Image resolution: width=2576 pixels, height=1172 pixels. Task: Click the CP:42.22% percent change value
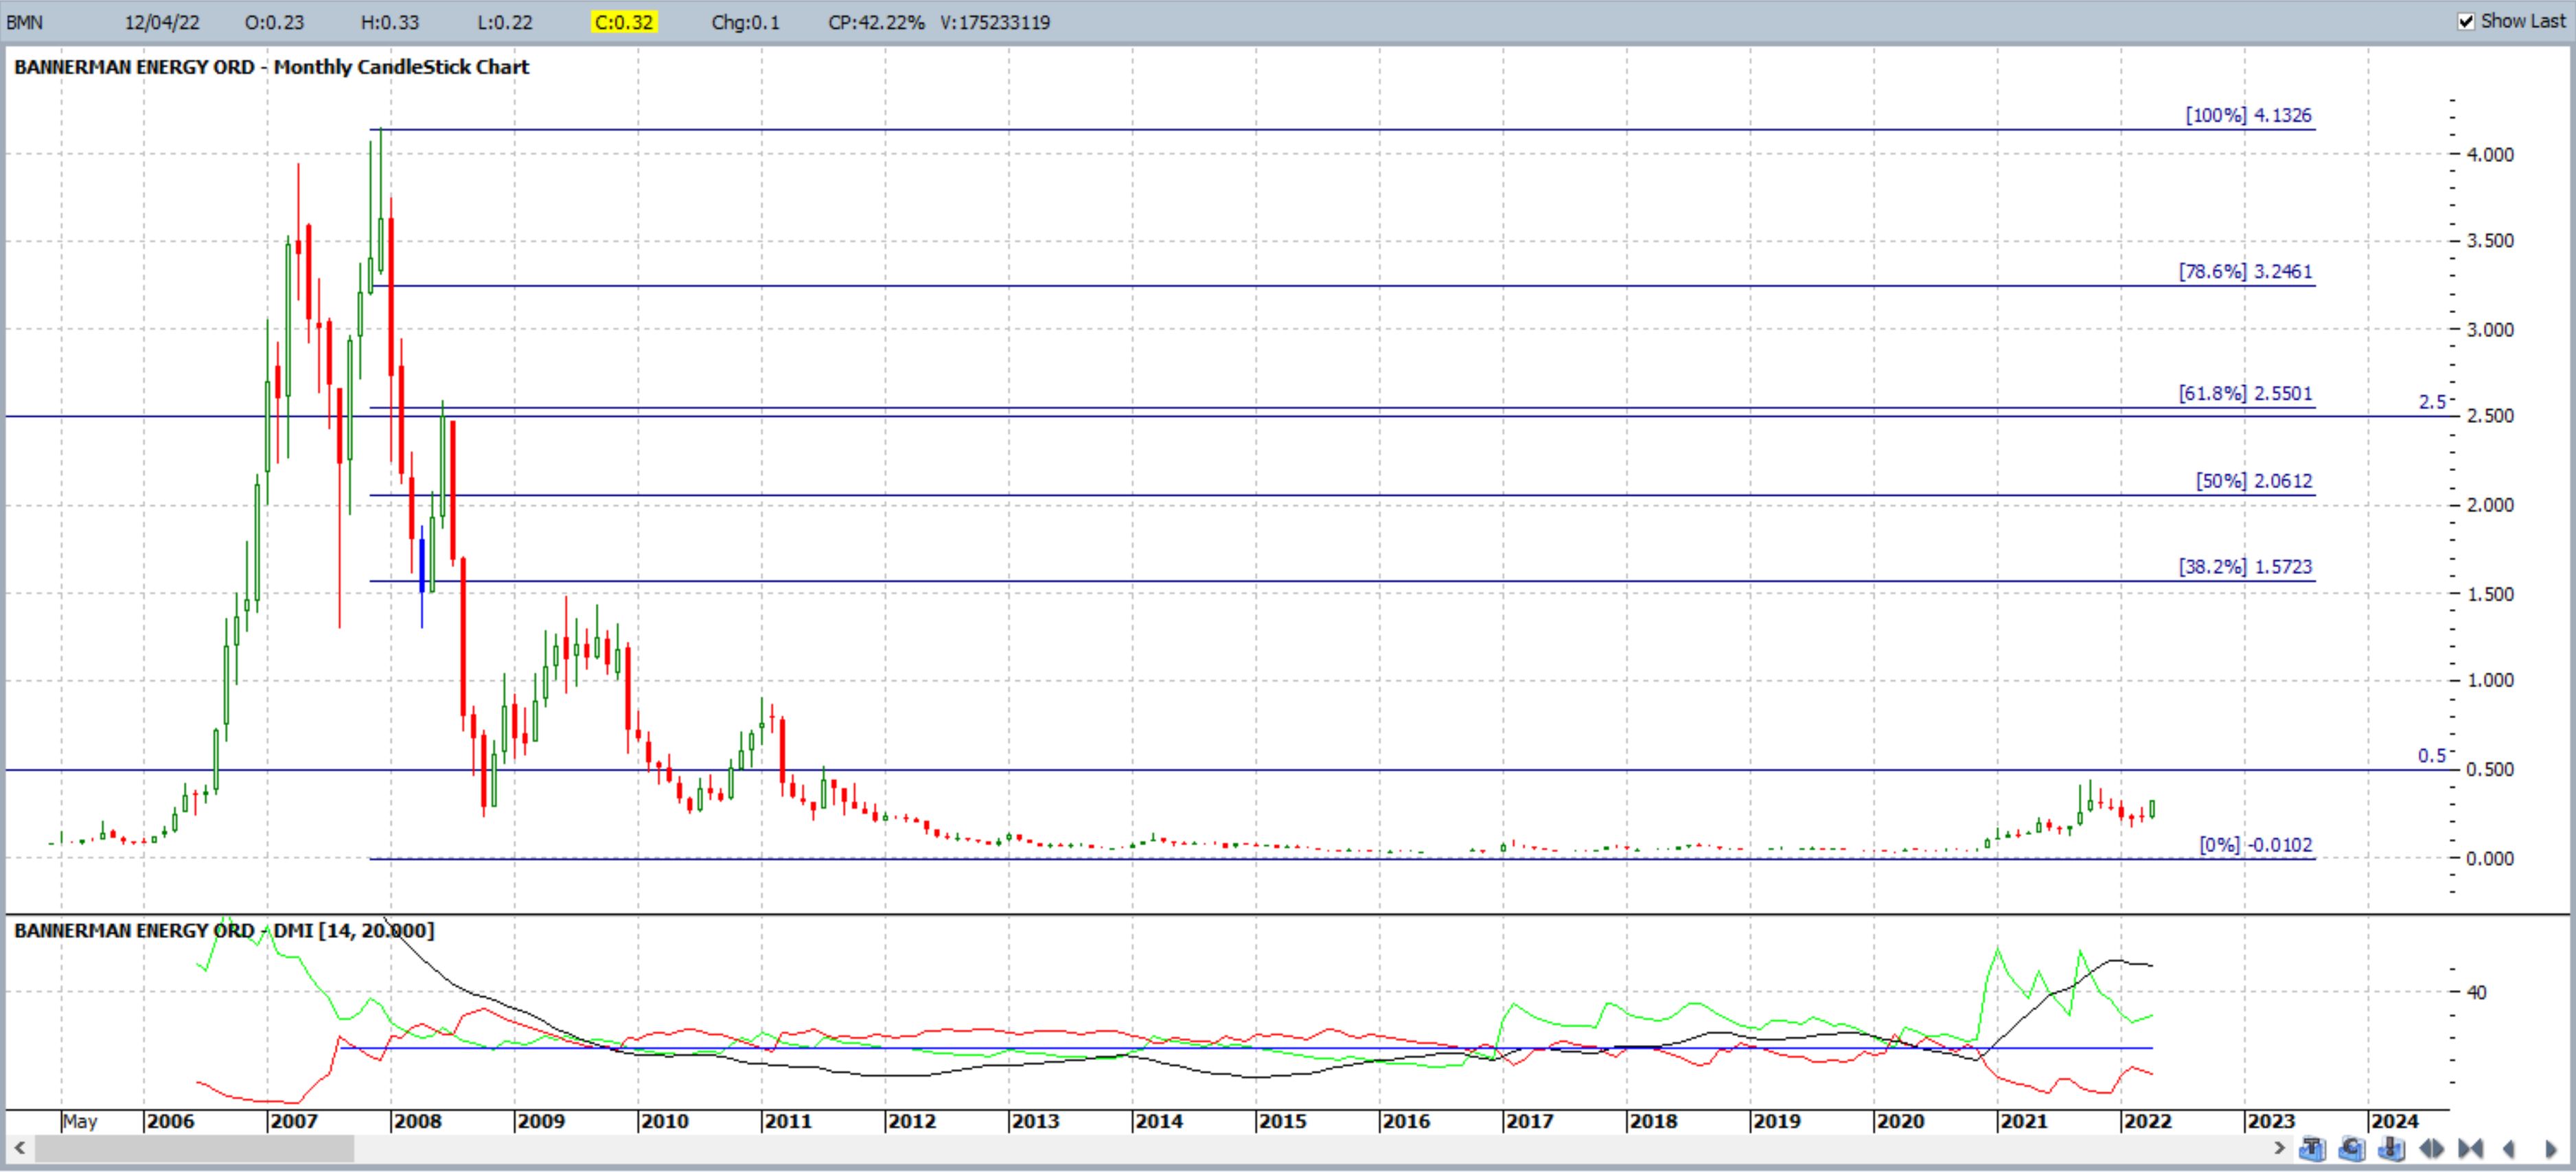pyautogui.click(x=876, y=22)
